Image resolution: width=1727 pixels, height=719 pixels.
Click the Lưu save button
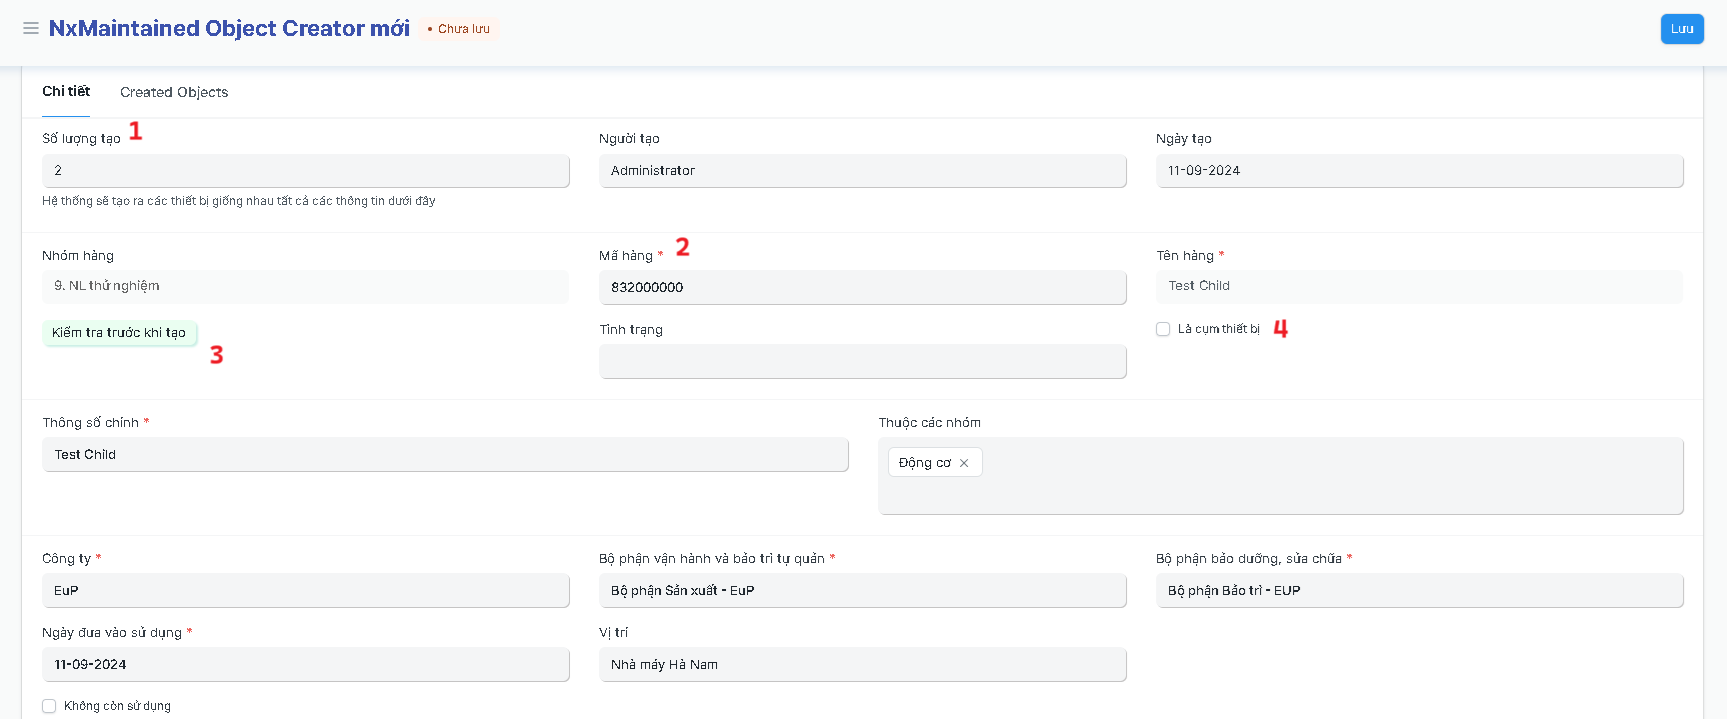coord(1681,29)
